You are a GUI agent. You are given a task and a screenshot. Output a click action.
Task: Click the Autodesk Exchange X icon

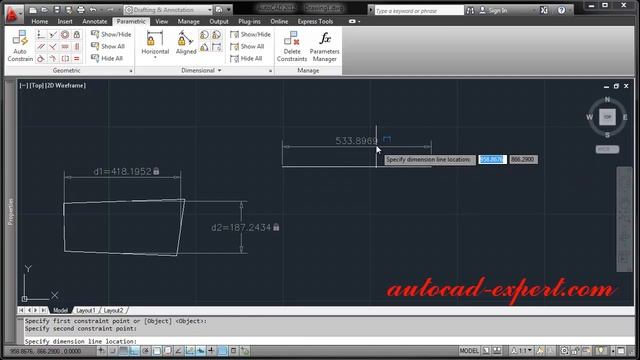[x=544, y=10]
